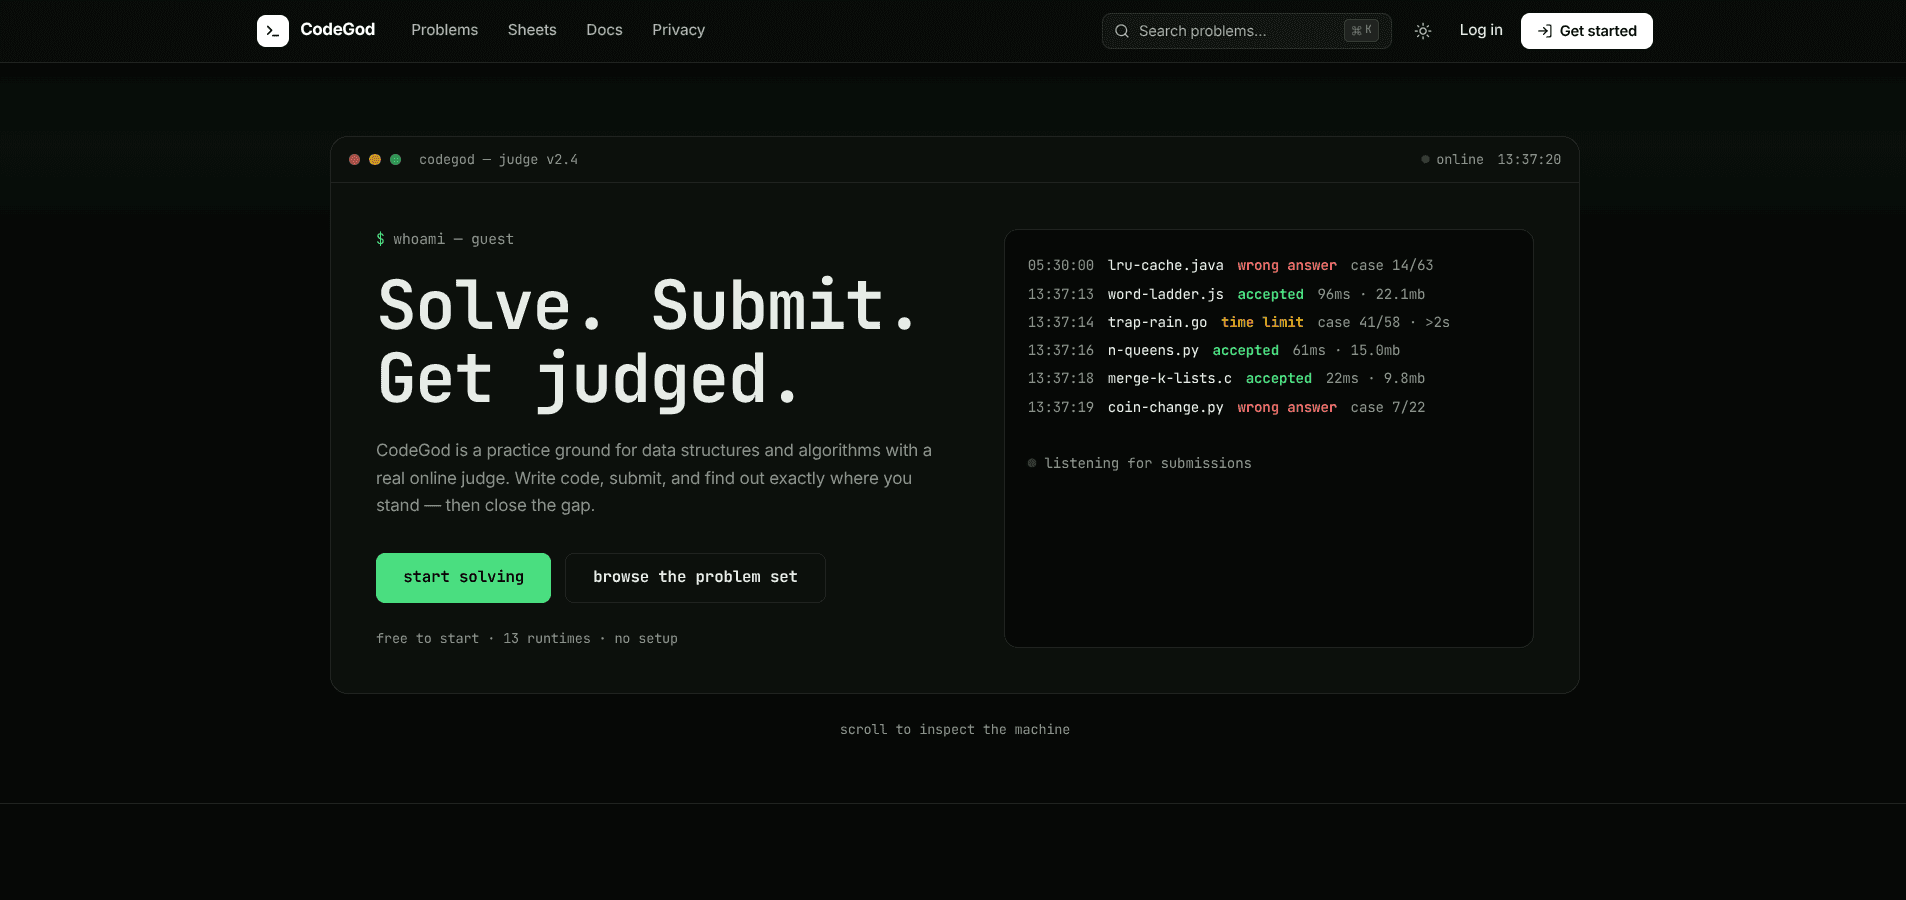Open the Sheets nav item
The image size is (1906, 900).
(x=532, y=30)
